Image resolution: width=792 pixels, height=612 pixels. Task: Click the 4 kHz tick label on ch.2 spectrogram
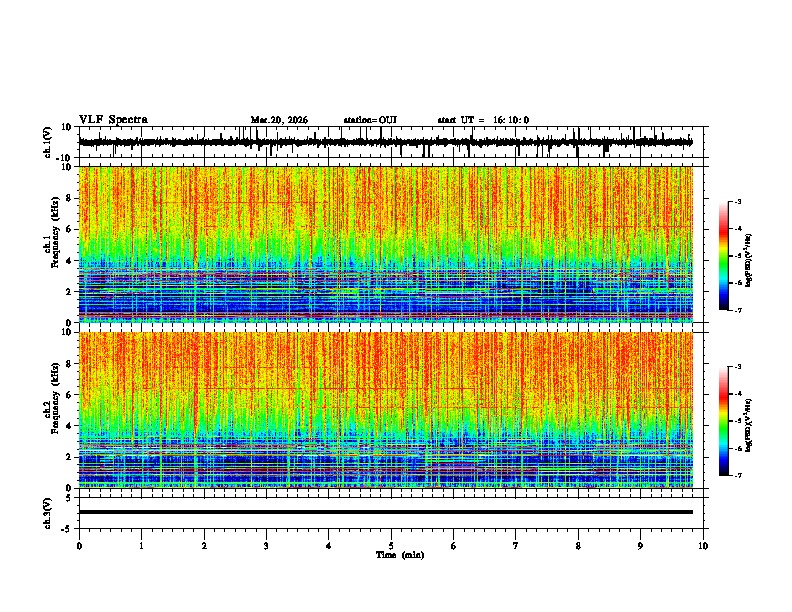pos(69,426)
